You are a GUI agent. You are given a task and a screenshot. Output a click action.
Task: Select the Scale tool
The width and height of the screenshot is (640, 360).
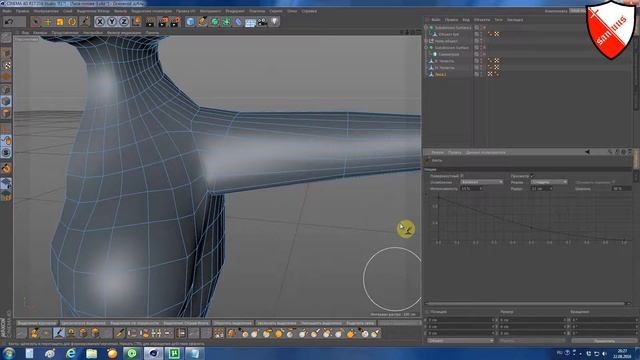coord(60,22)
